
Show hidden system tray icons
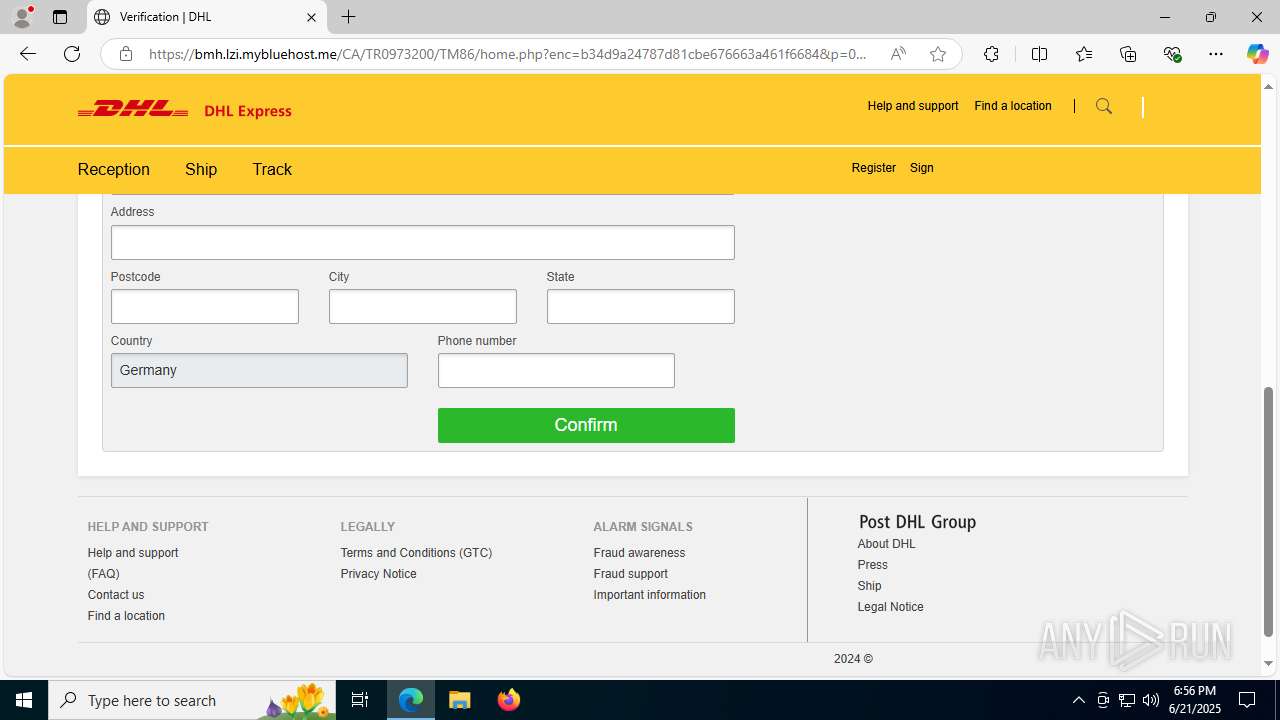pyautogui.click(x=1078, y=700)
